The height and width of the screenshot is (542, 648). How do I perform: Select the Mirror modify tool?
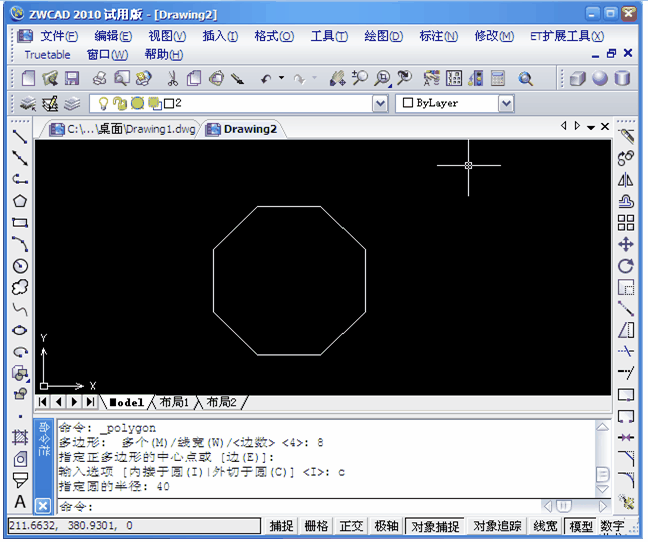[x=626, y=180]
